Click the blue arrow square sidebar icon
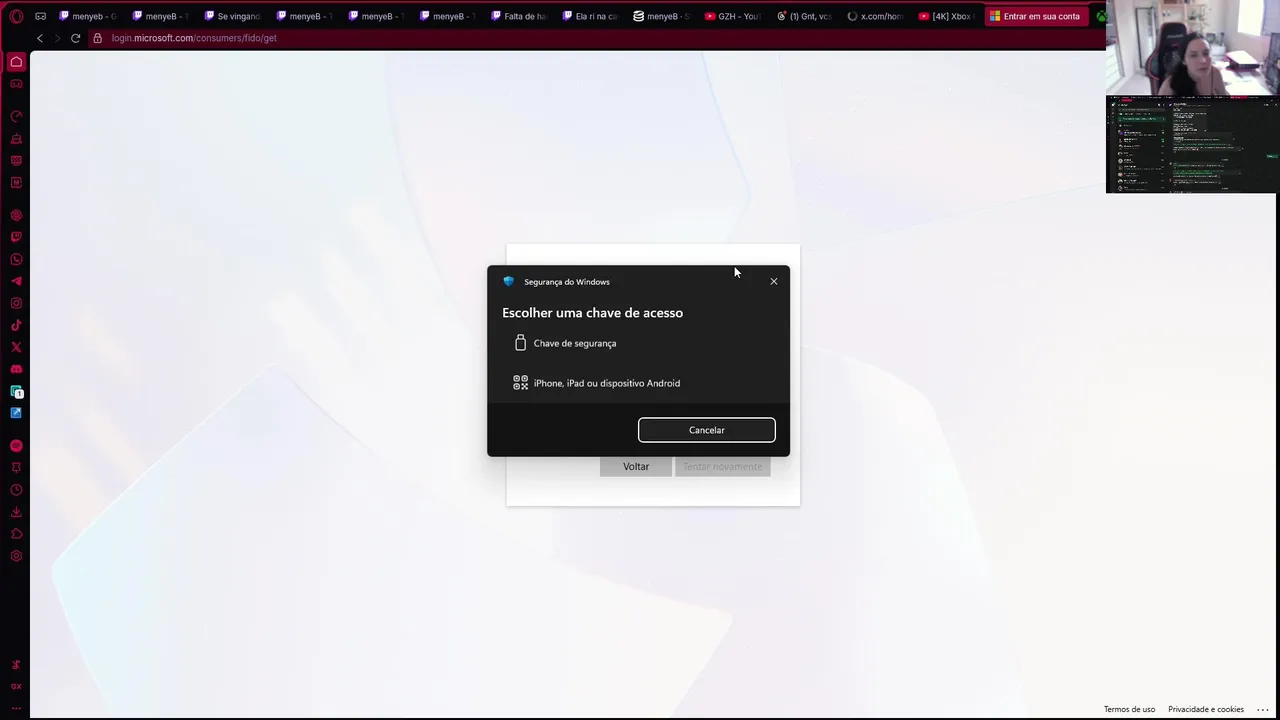Viewport: 1280px width, 720px height. 16,413
